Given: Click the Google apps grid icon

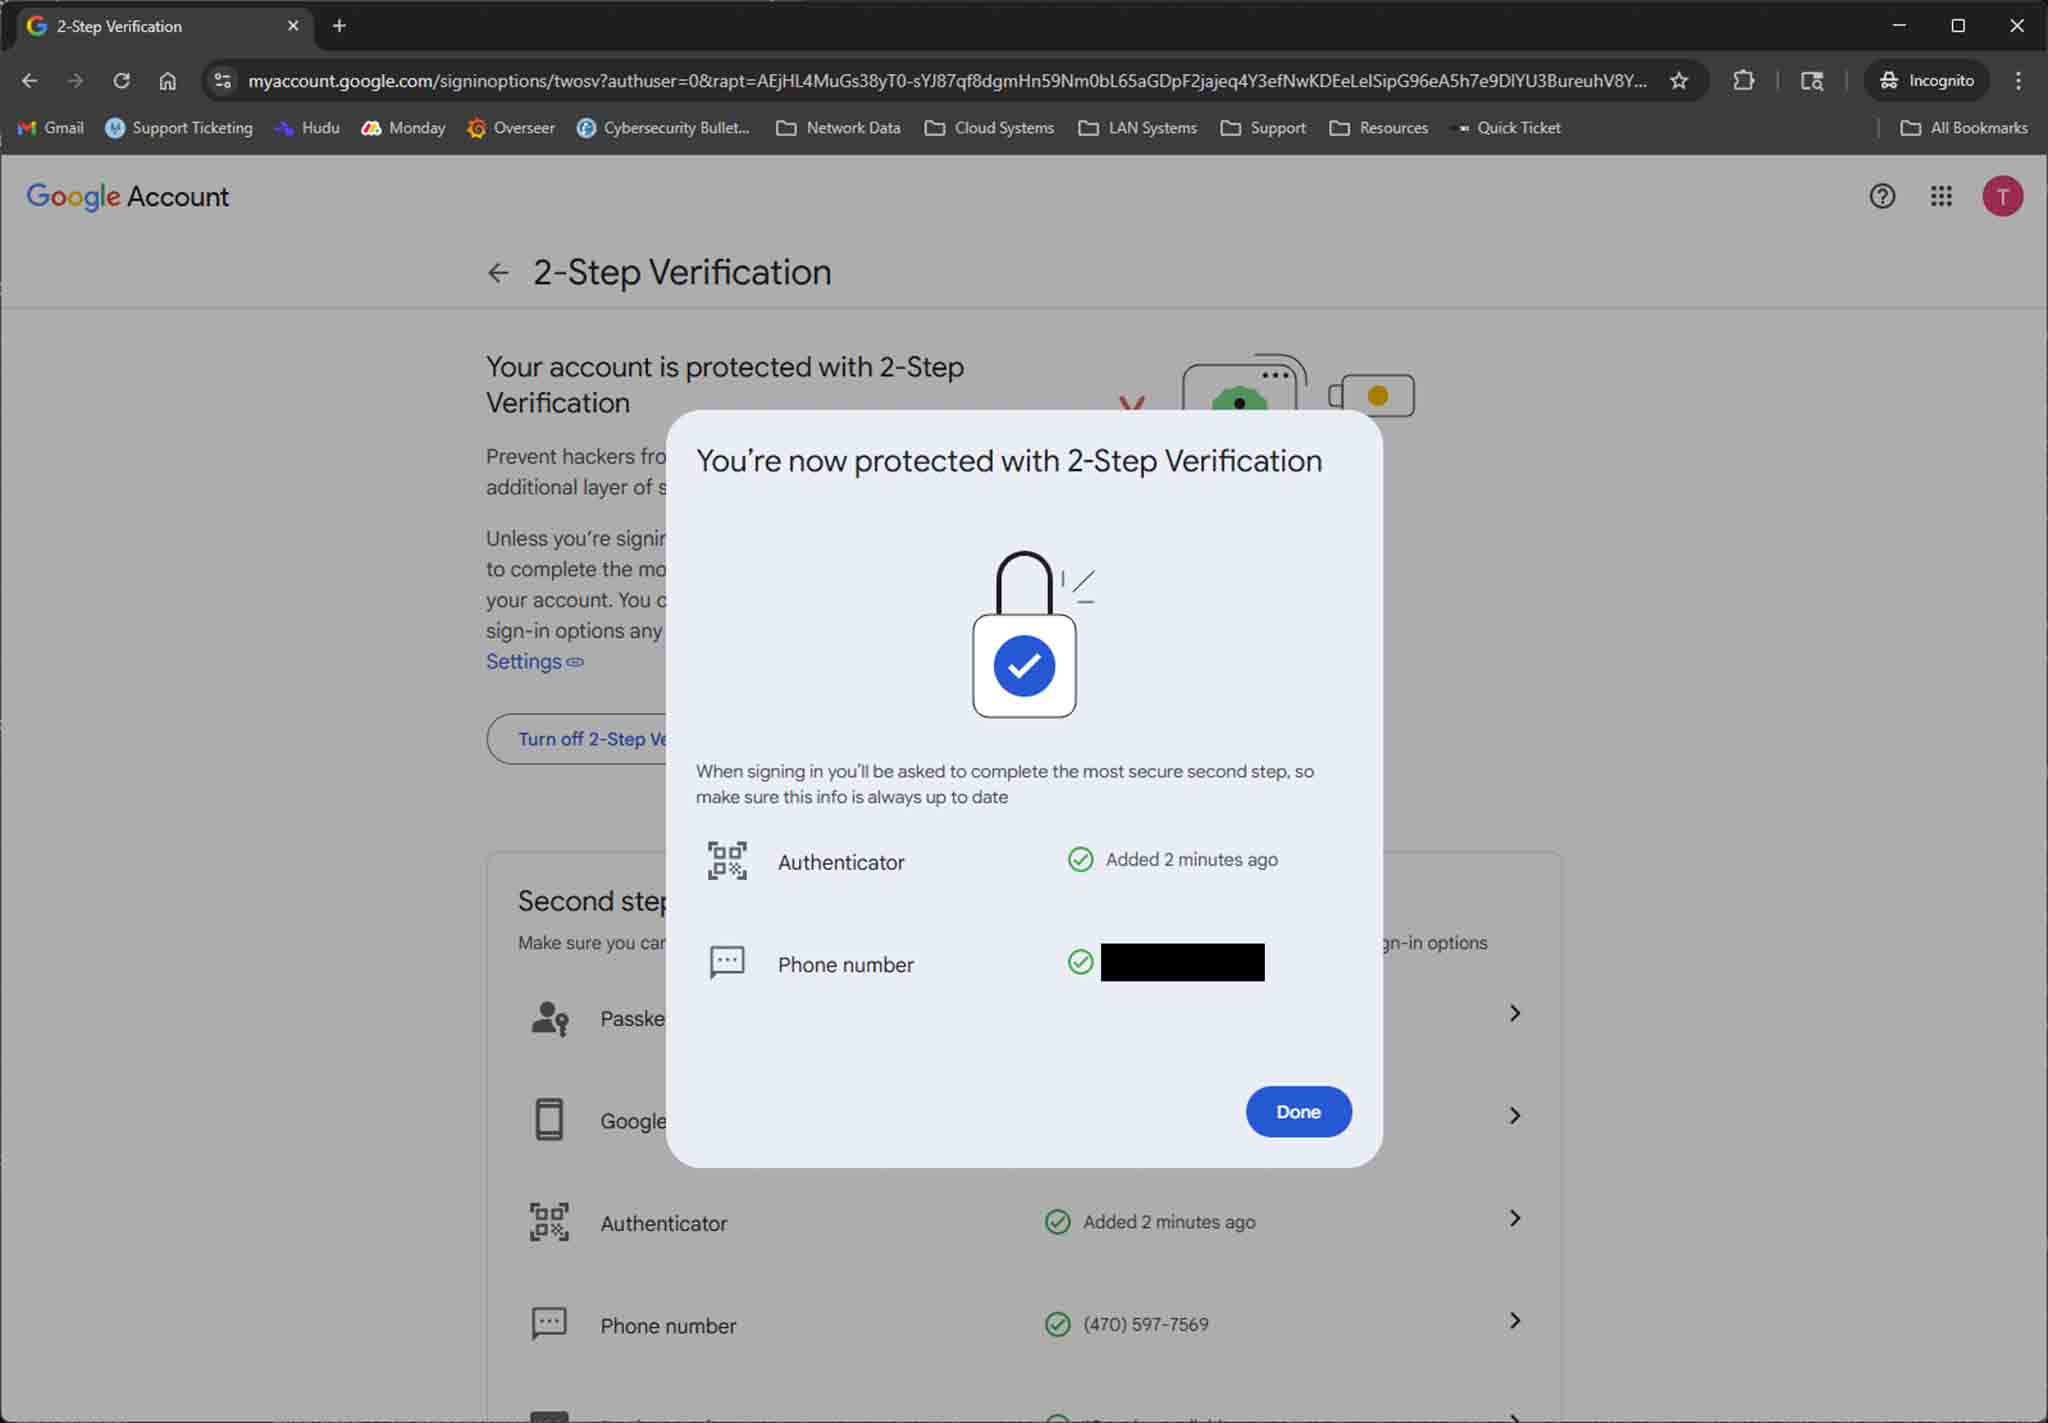Looking at the screenshot, I should (x=1941, y=196).
